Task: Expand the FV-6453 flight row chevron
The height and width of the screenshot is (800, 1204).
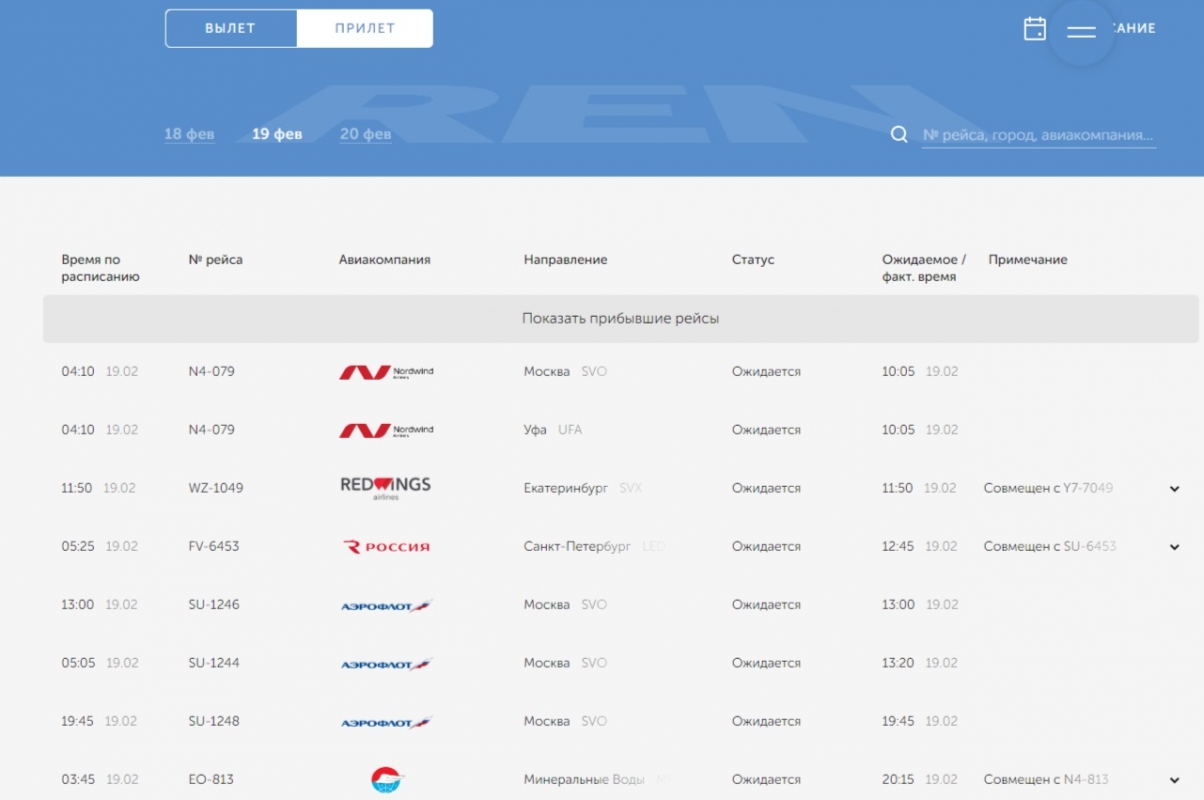Action: coord(1174,547)
